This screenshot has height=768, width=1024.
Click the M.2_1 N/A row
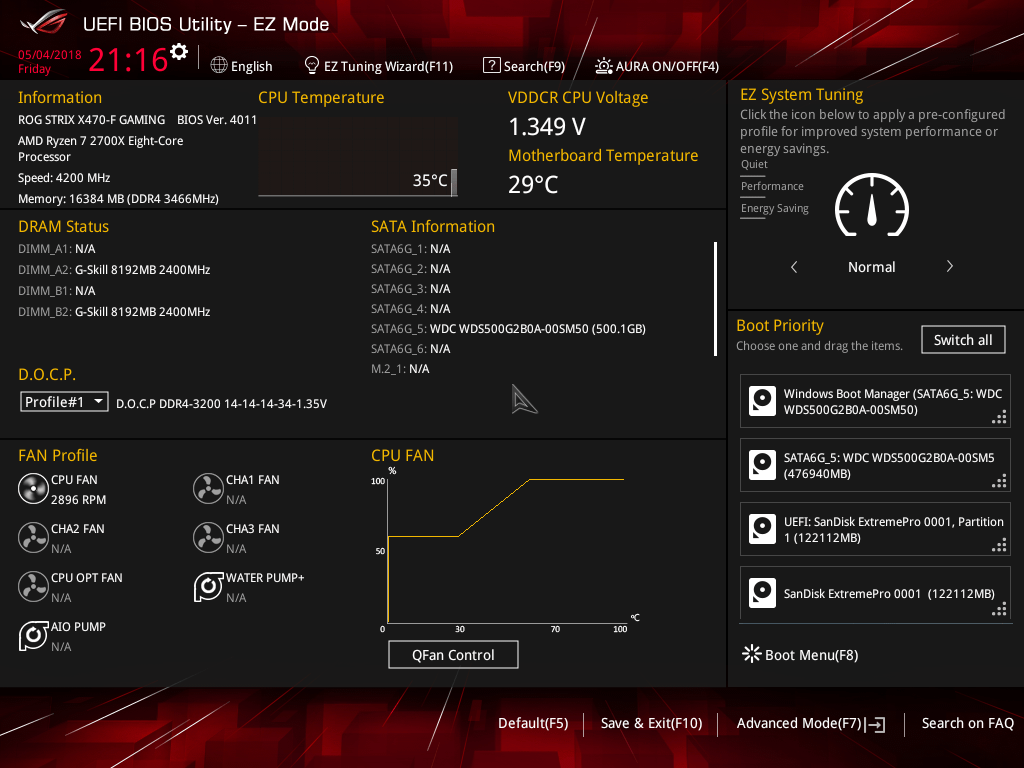pyautogui.click(x=400, y=369)
